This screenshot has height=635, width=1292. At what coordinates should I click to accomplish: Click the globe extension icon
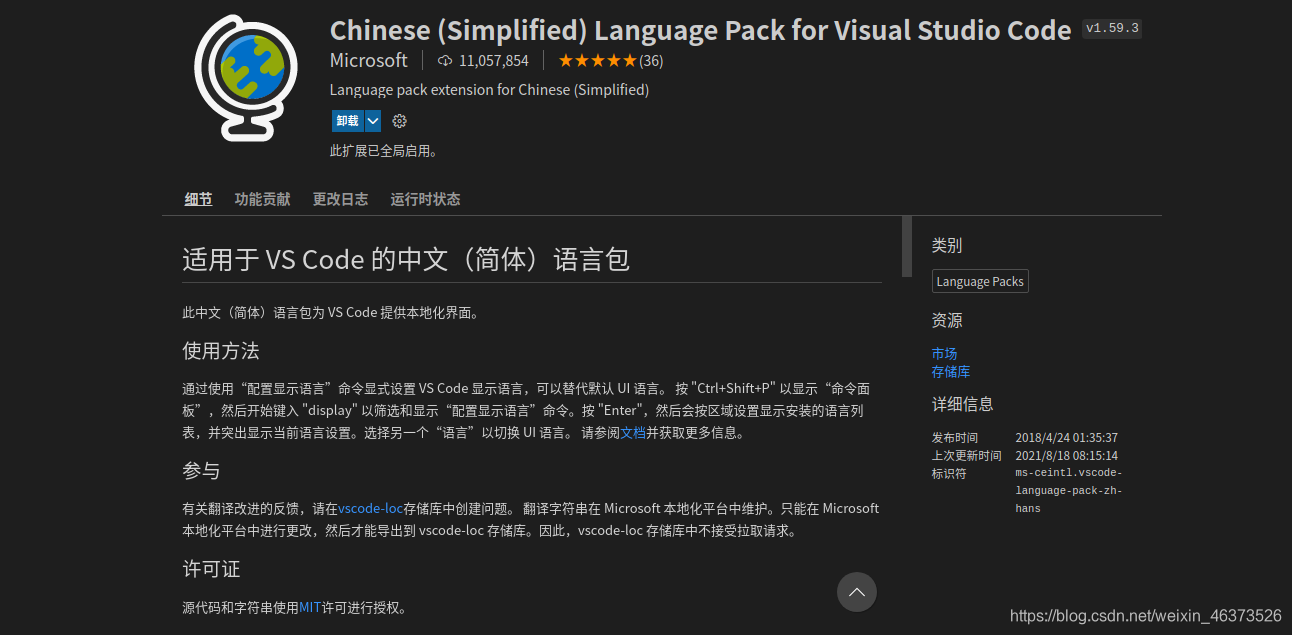point(246,77)
